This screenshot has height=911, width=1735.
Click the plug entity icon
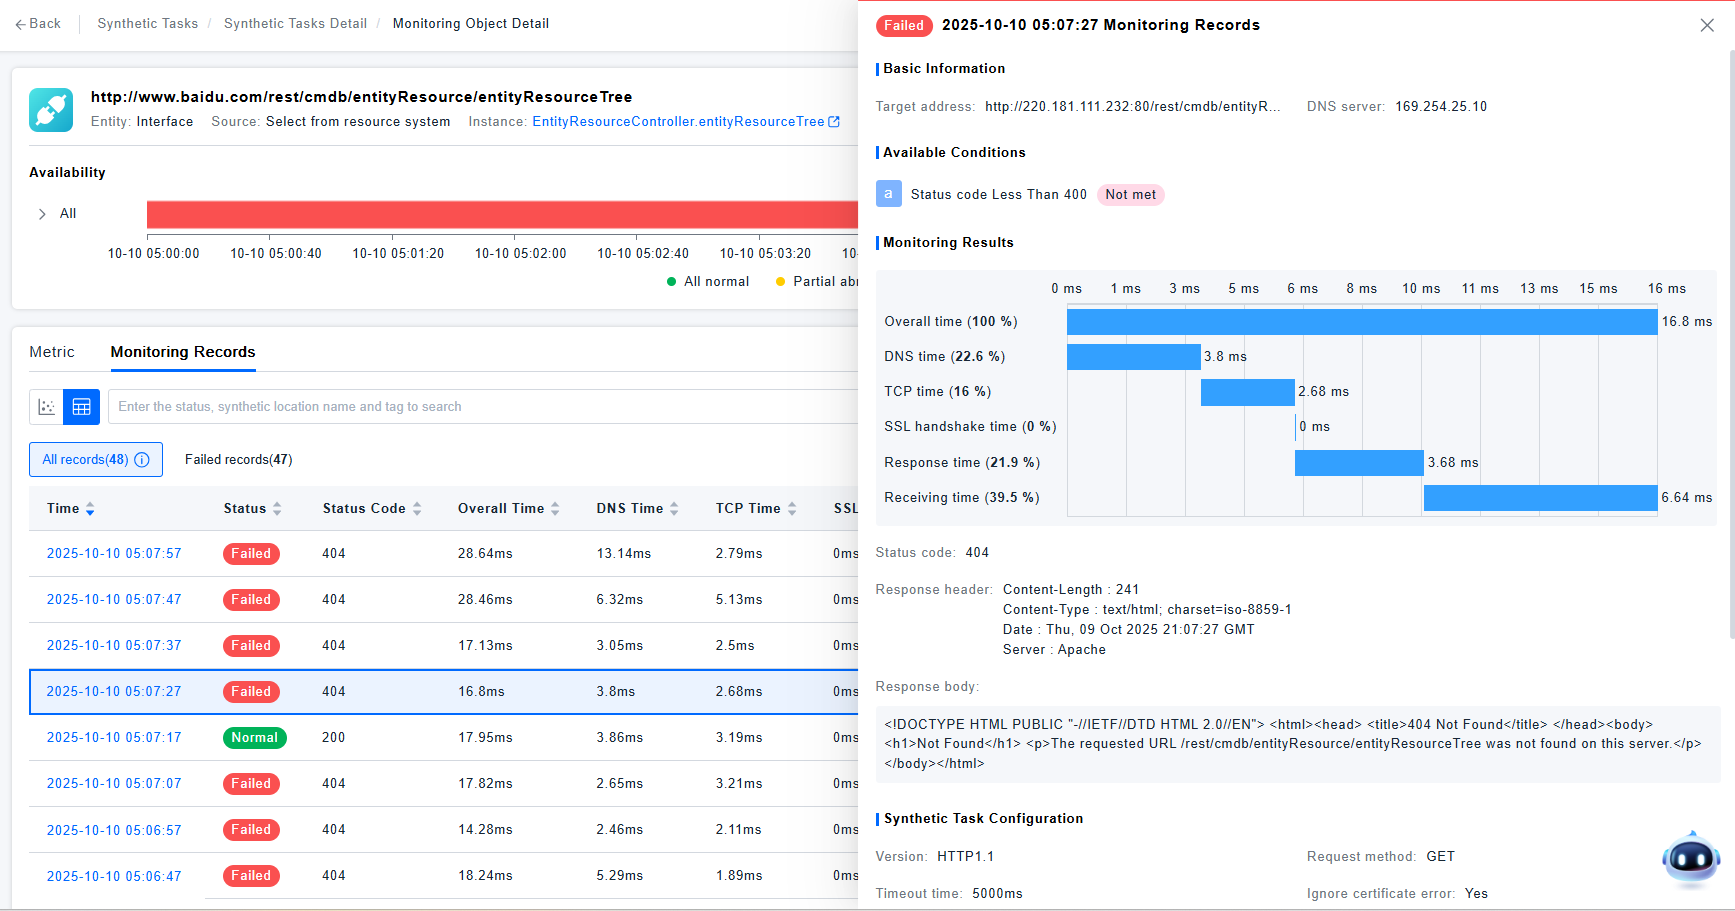pos(51,110)
